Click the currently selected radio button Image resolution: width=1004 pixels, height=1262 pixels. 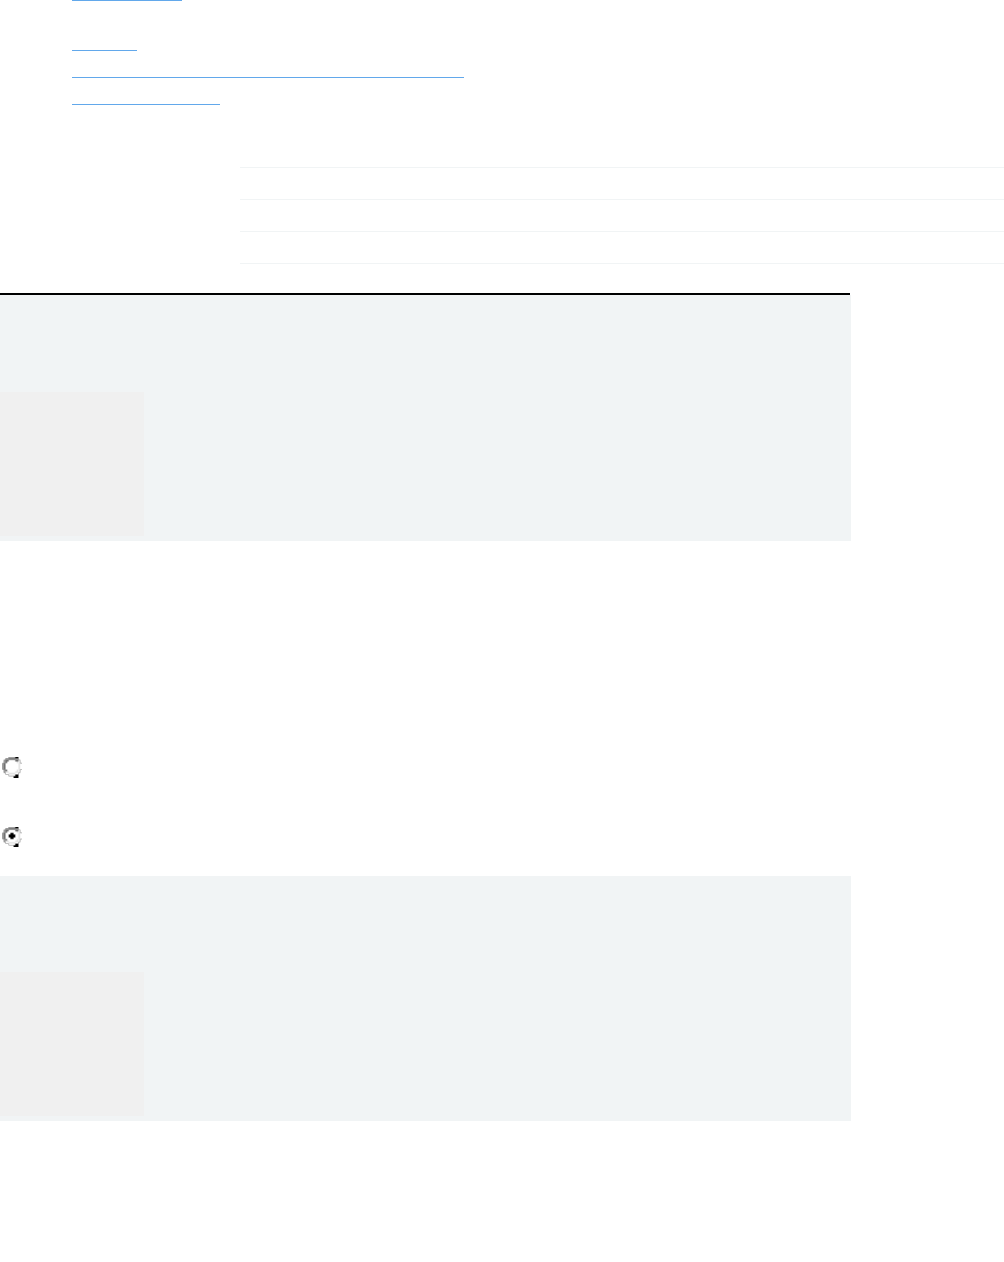click(x=13, y=838)
